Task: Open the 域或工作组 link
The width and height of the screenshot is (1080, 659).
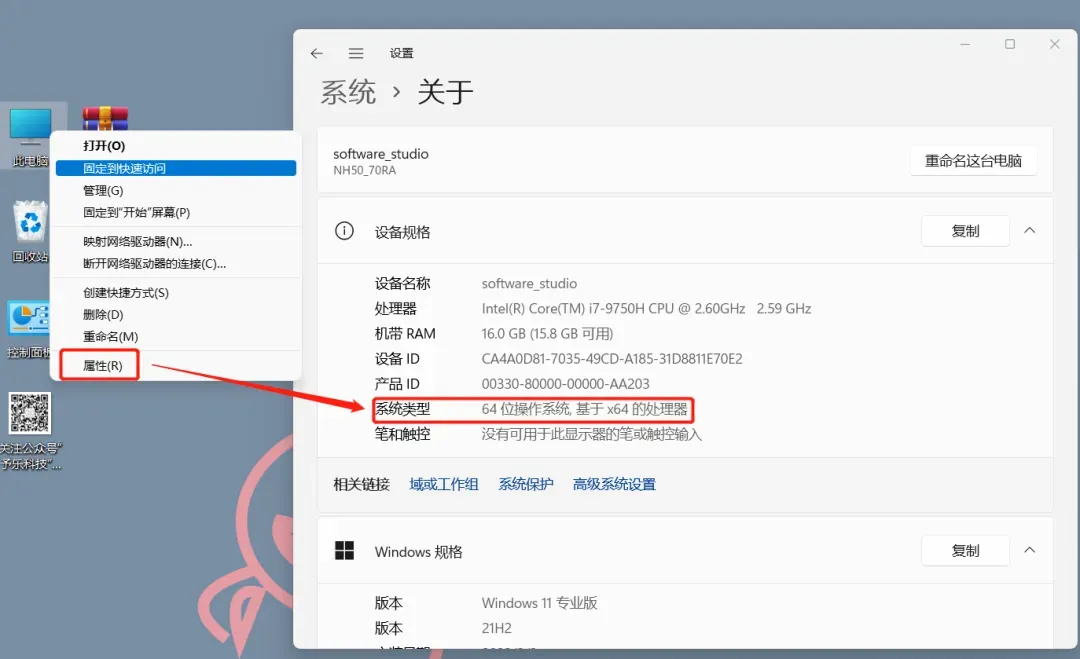Action: [444, 484]
